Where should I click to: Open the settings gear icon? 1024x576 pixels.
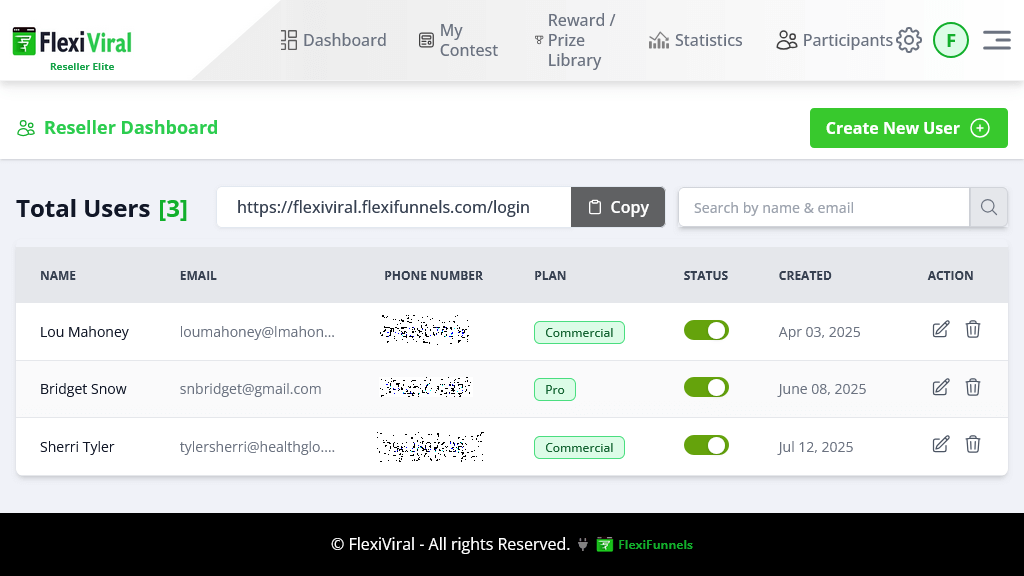[909, 39]
